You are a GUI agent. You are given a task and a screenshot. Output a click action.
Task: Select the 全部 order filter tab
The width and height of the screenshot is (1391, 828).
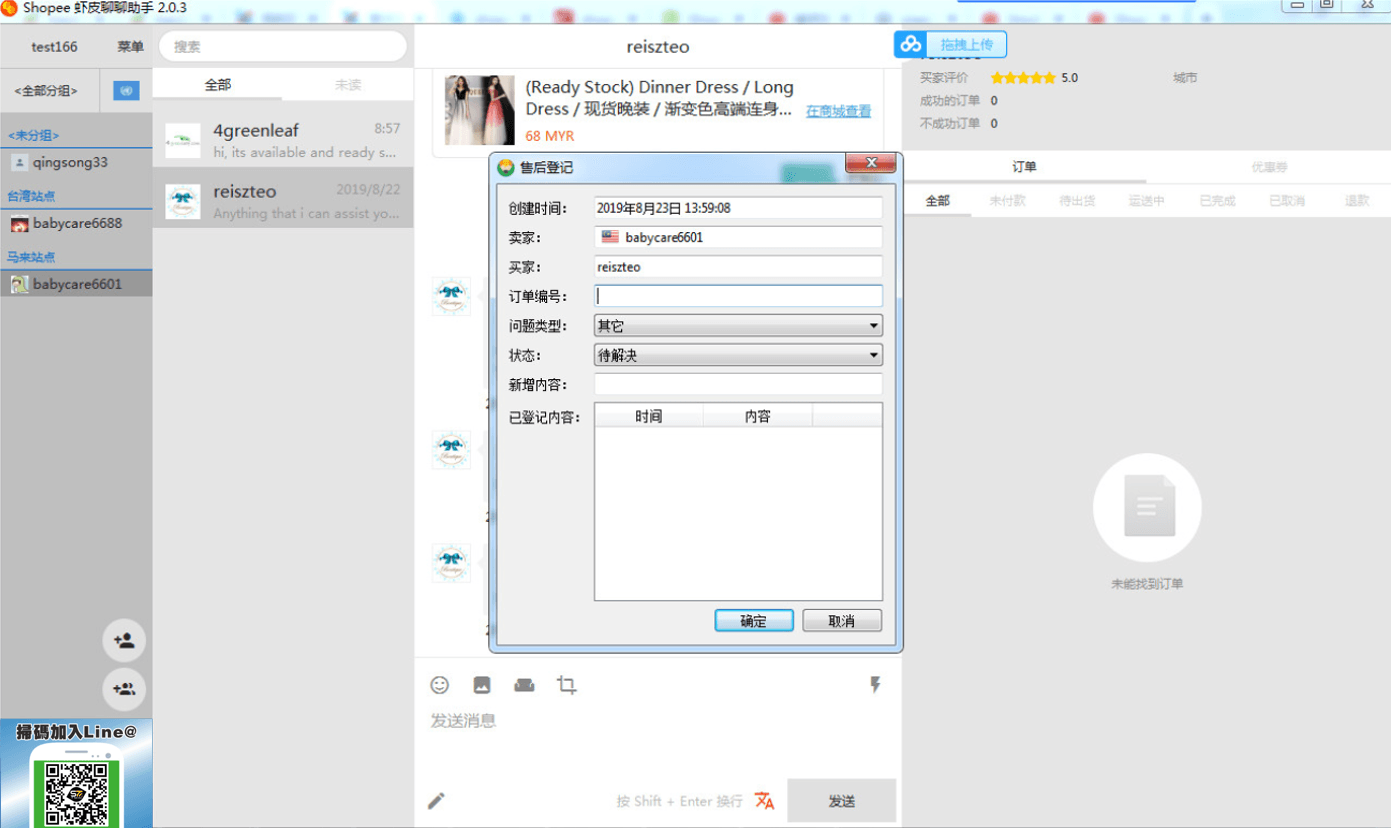click(937, 201)
